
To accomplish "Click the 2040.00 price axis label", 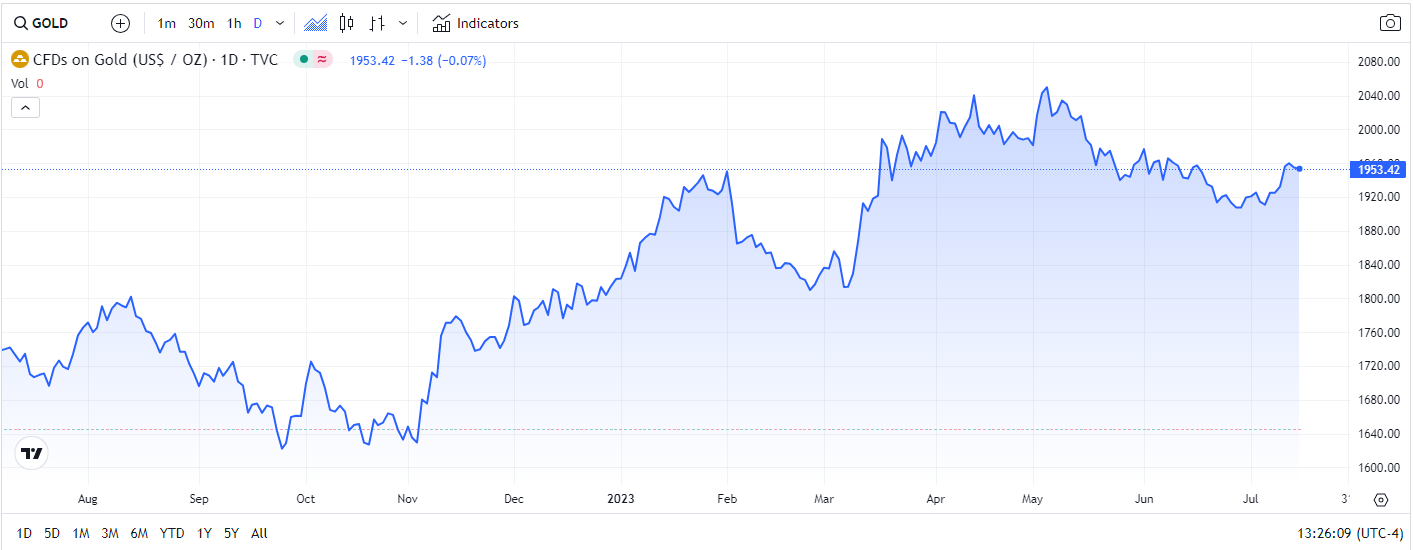I will 1377,96.
